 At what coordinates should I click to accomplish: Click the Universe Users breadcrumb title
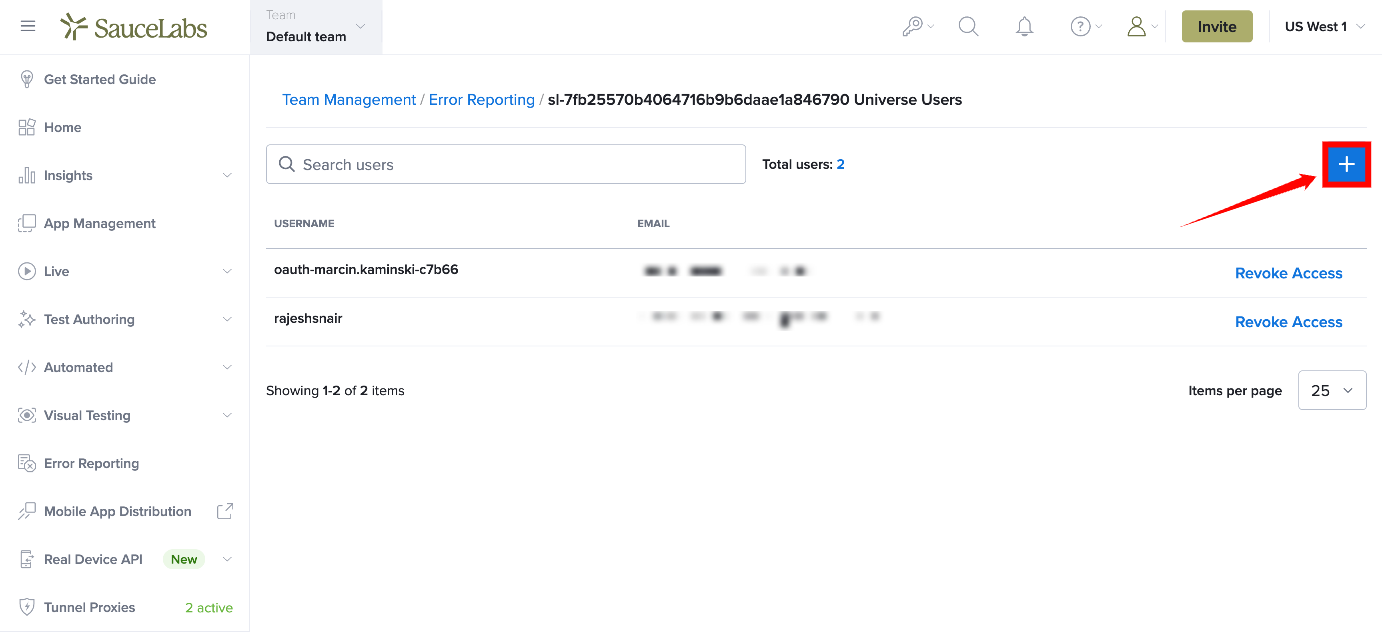755,100
